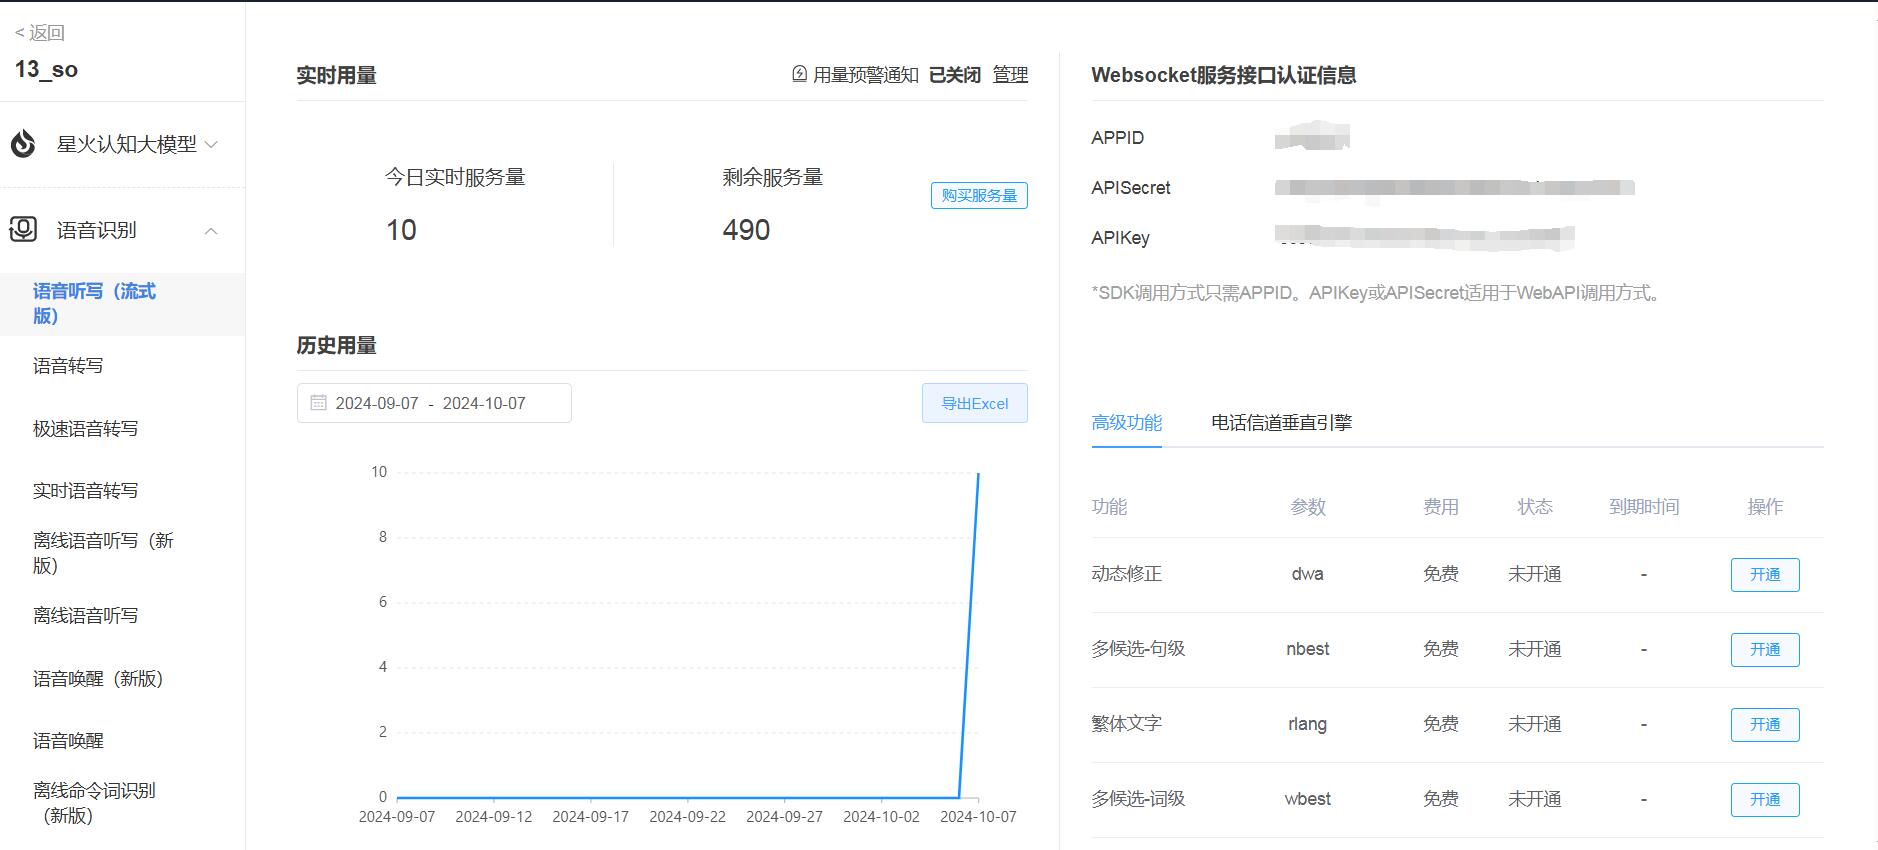Click the calendar icon in date range
Image resolution: width=1878 pixels, height=850 pixels.
pyautogui.click(x=318, y=403)
